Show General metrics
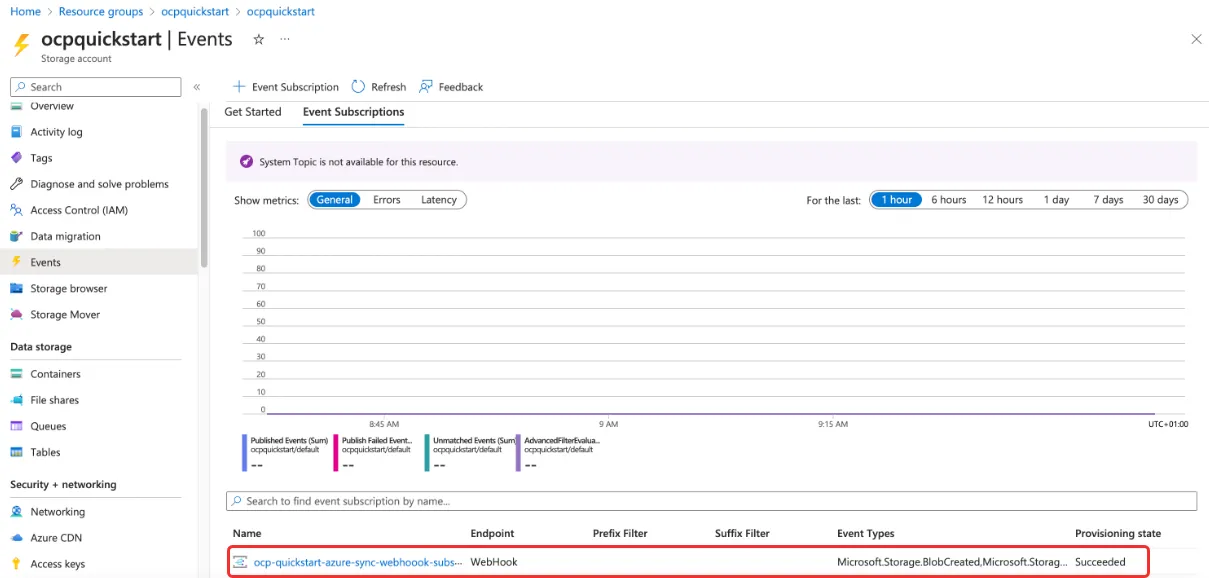This screenshot has width=1209, height=578. click(334, 200)
